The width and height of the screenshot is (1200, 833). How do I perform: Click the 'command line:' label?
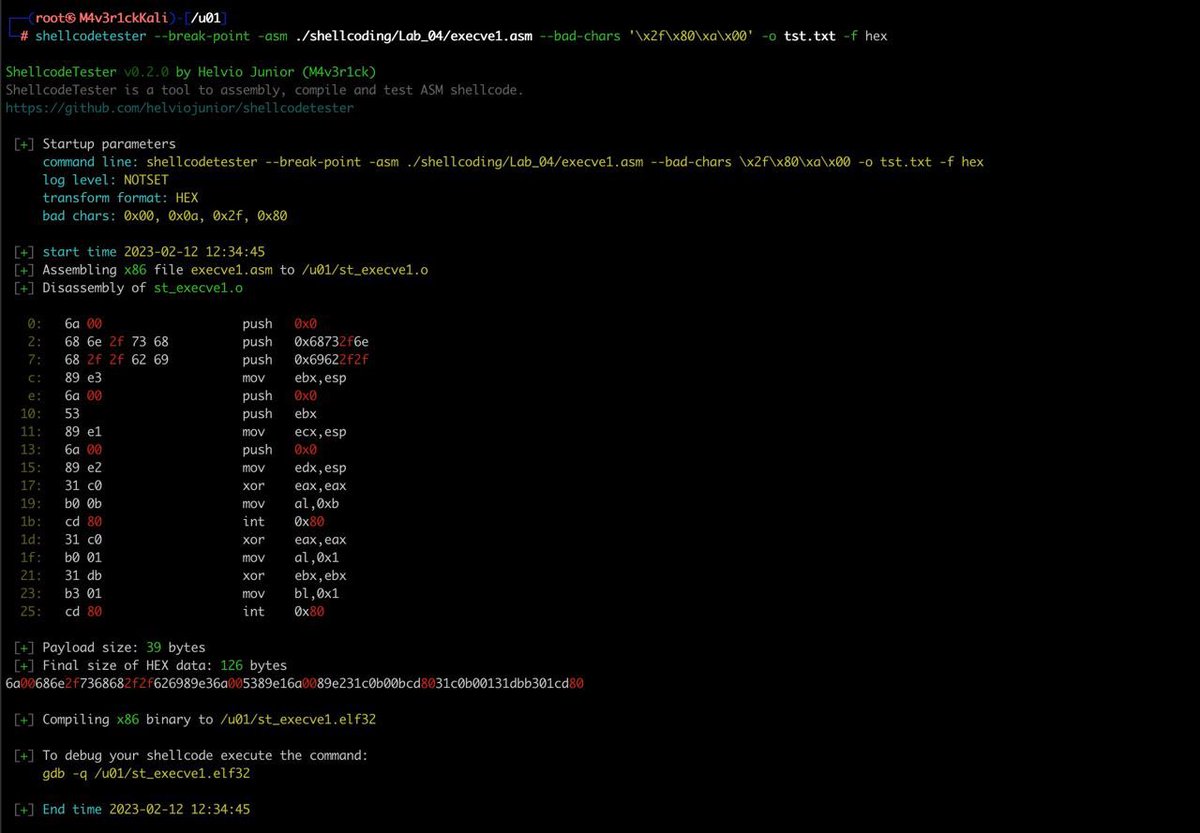(x=90, y=162)
